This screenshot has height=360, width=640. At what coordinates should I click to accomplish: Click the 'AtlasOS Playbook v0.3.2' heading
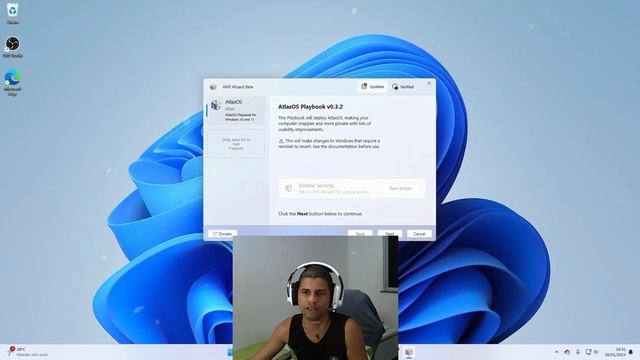[310, 107]
